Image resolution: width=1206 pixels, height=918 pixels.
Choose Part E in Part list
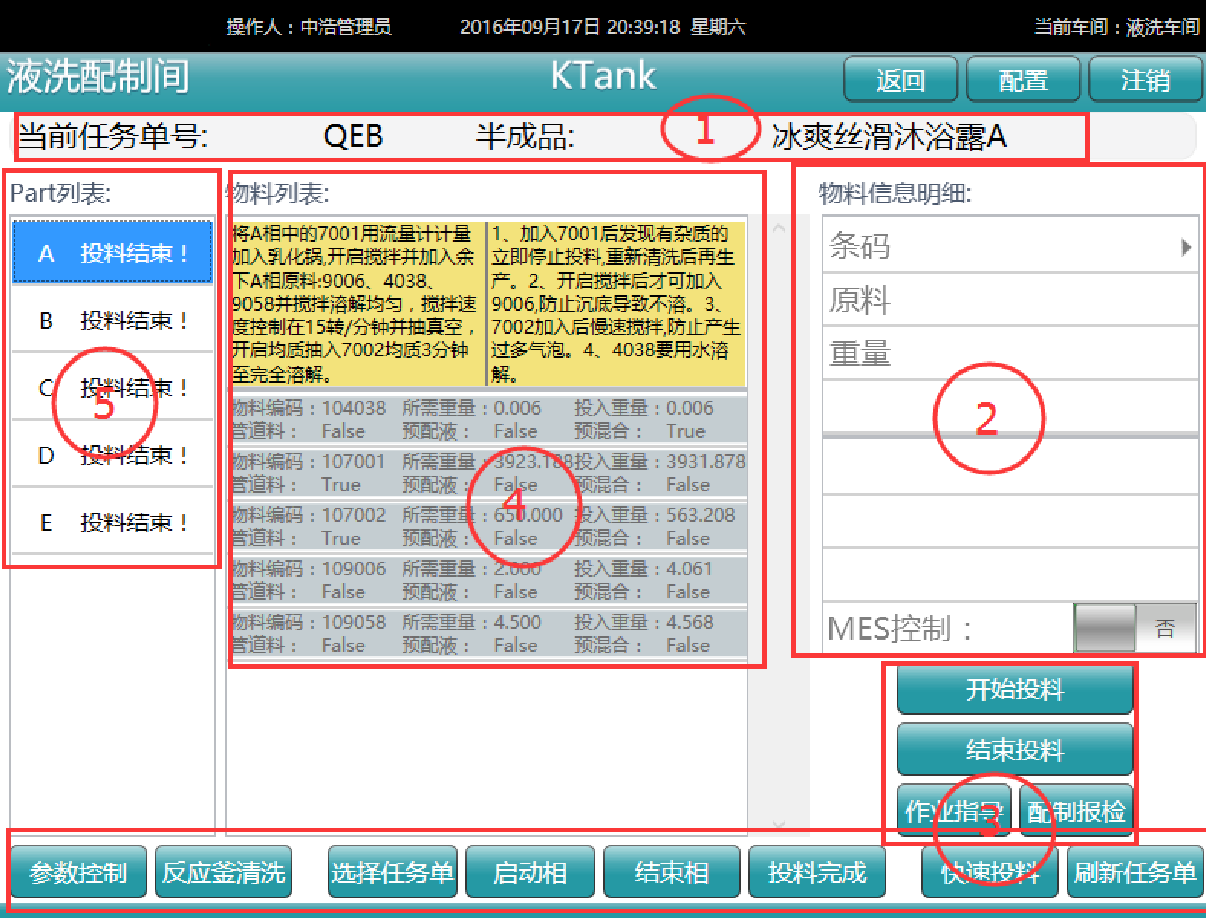click(x=112, y=522)
